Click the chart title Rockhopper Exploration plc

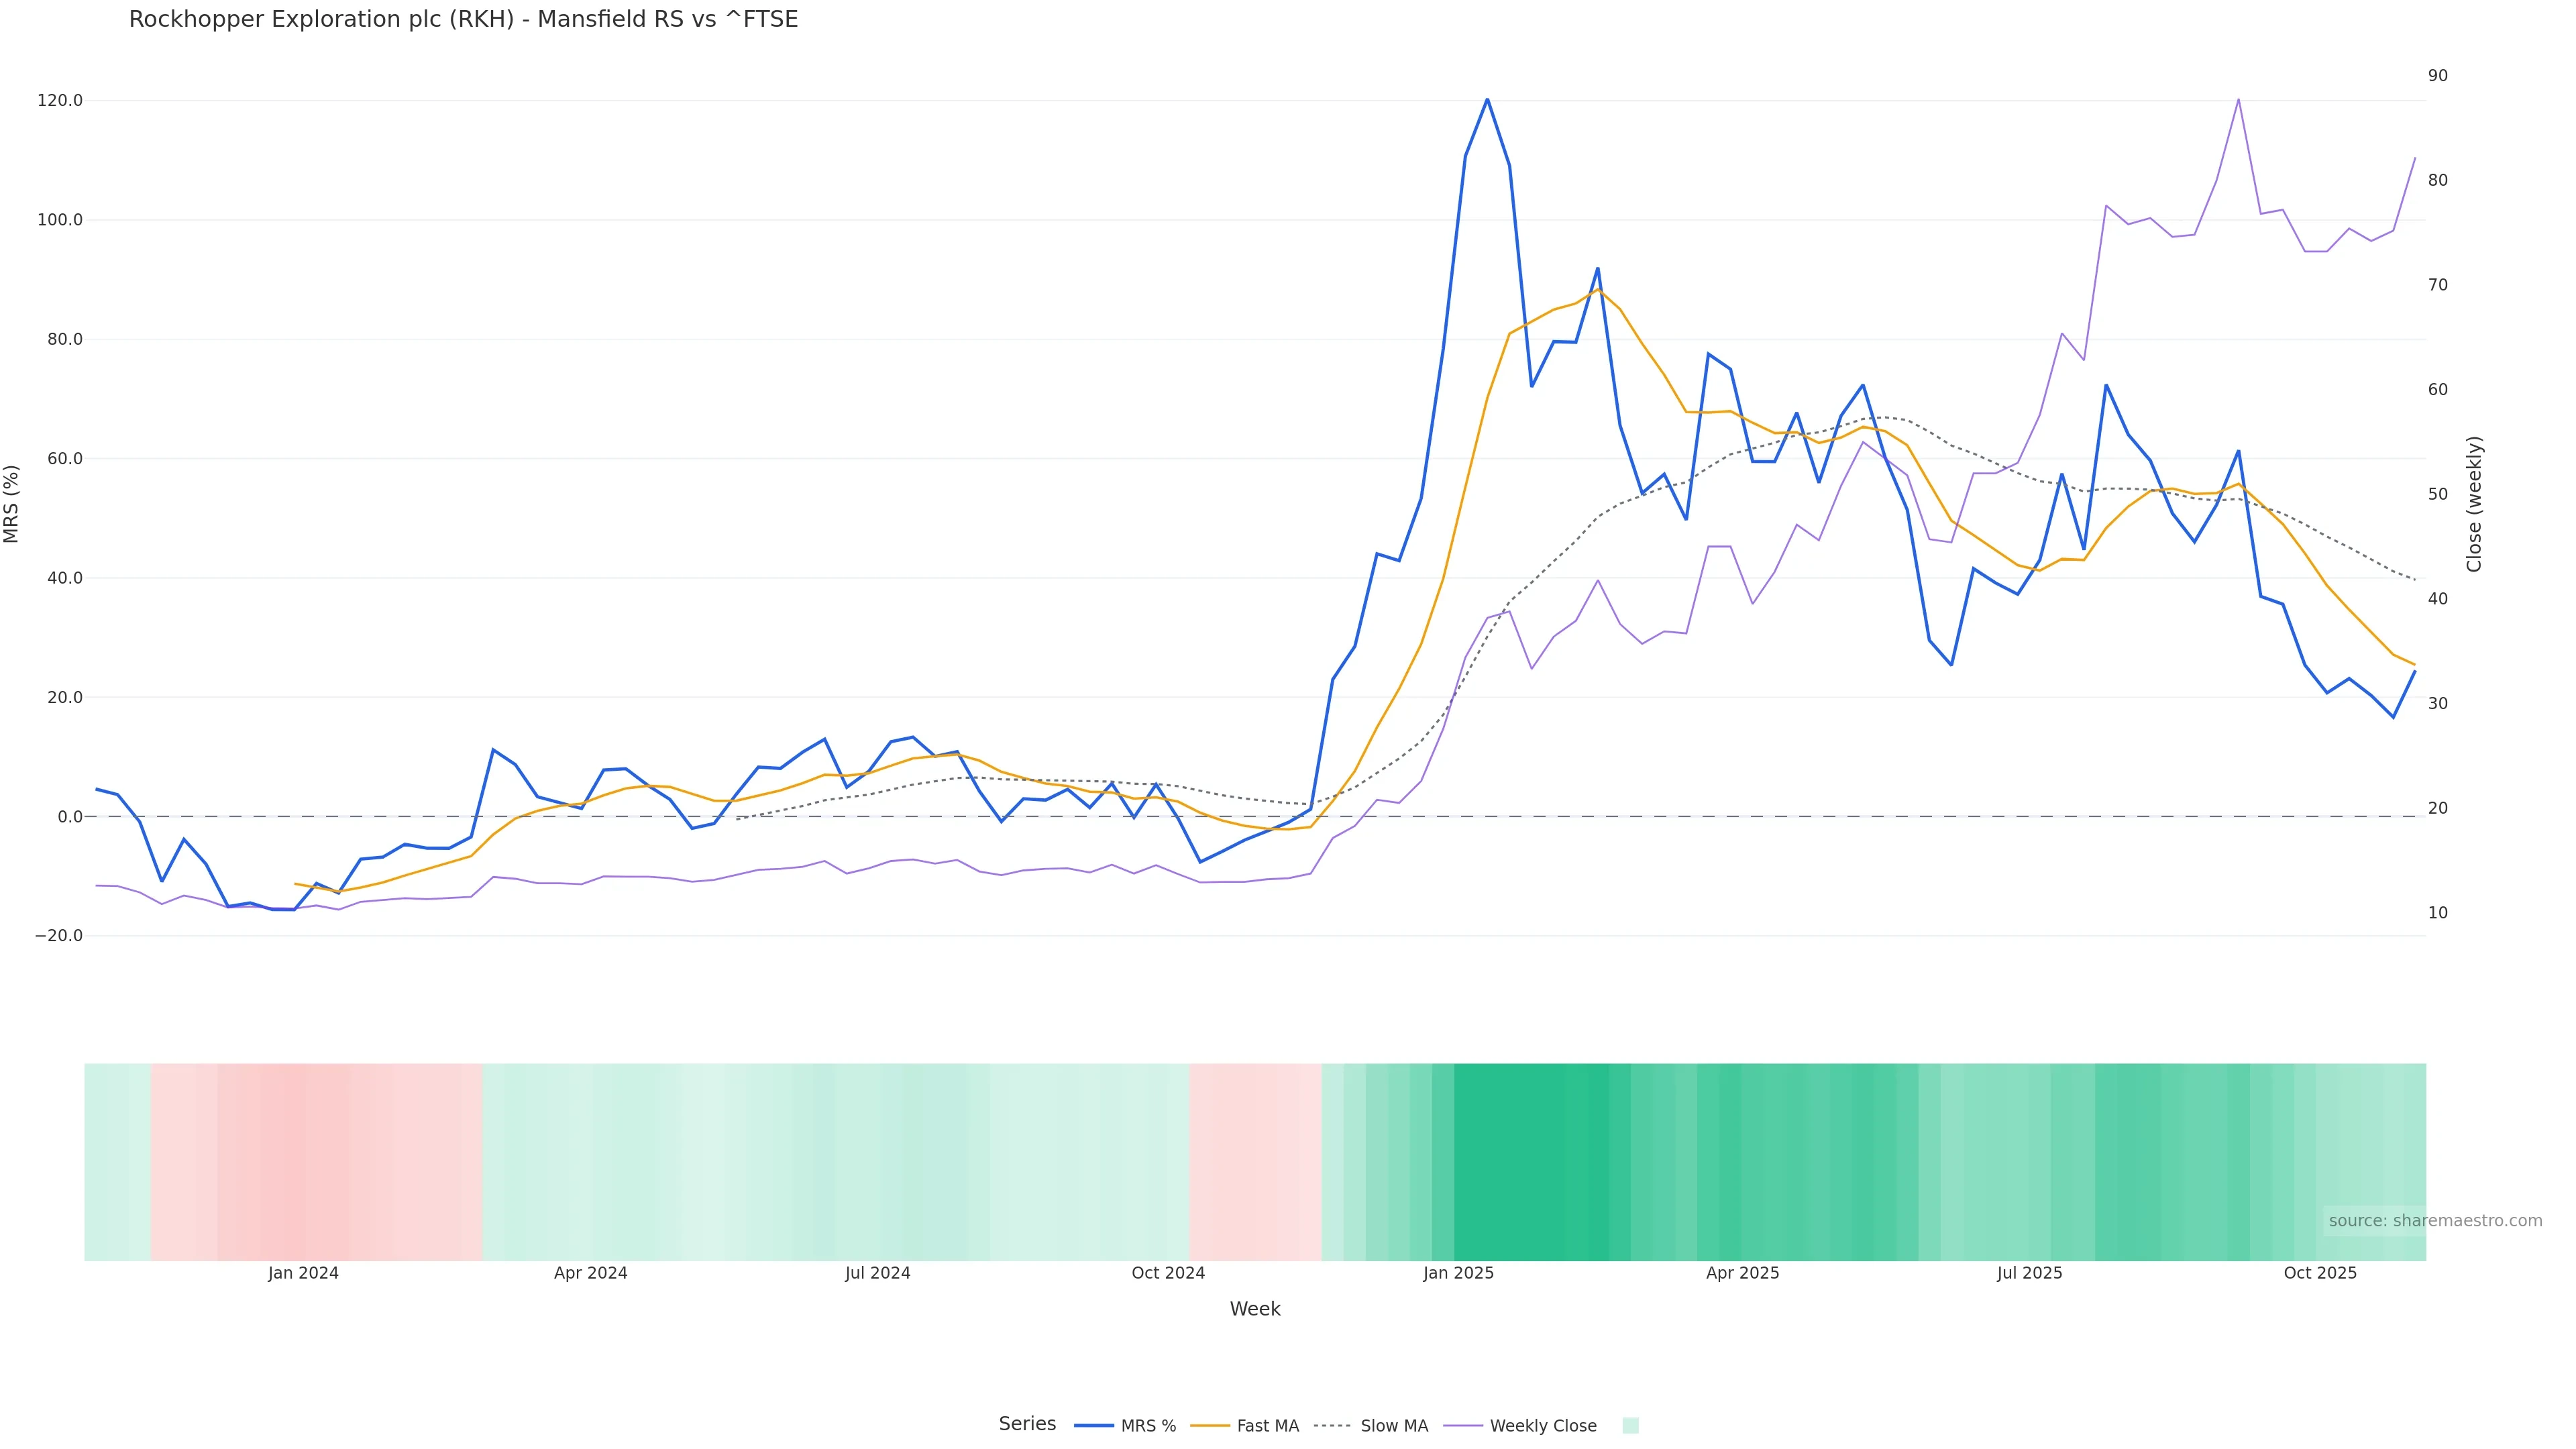[463, 20]
